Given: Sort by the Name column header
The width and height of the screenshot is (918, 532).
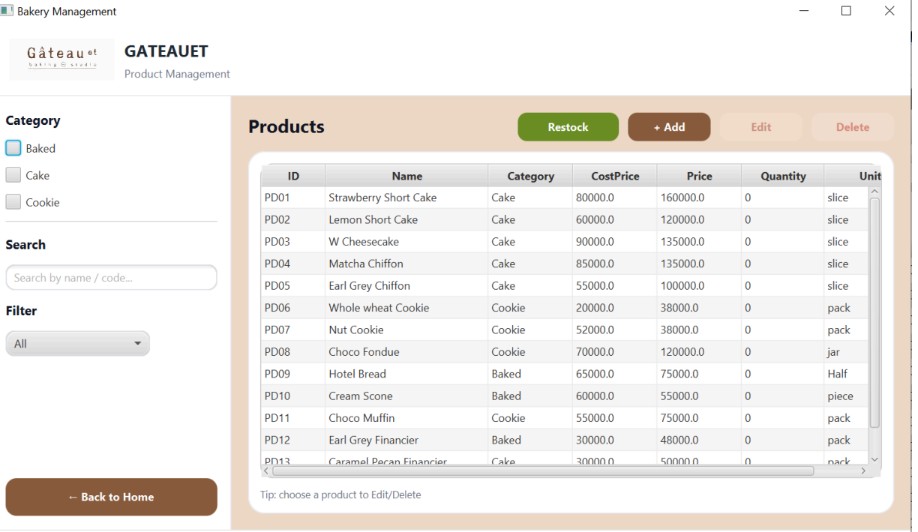Looking at the screenshot, I should click(x=406, y=176).
